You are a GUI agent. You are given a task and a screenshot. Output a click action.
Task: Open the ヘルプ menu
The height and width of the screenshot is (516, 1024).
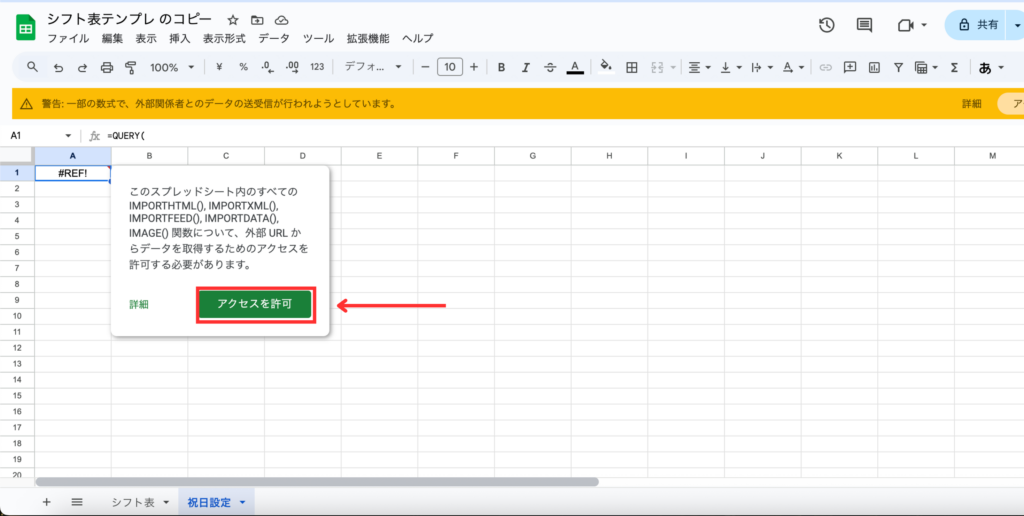(x=417, y=39)
